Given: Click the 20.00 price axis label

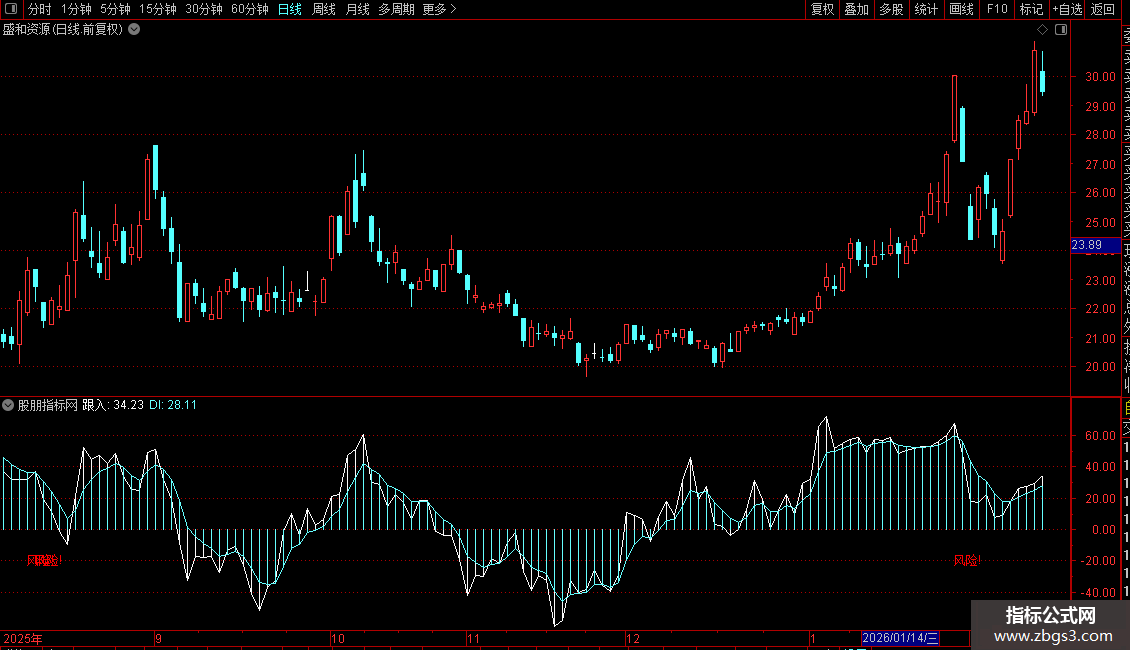Looking at the screenshot, I should tap(1100, 366).
